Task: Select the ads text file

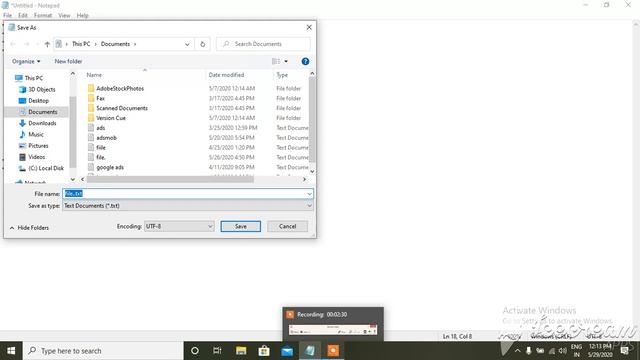Action: [100, 128]
